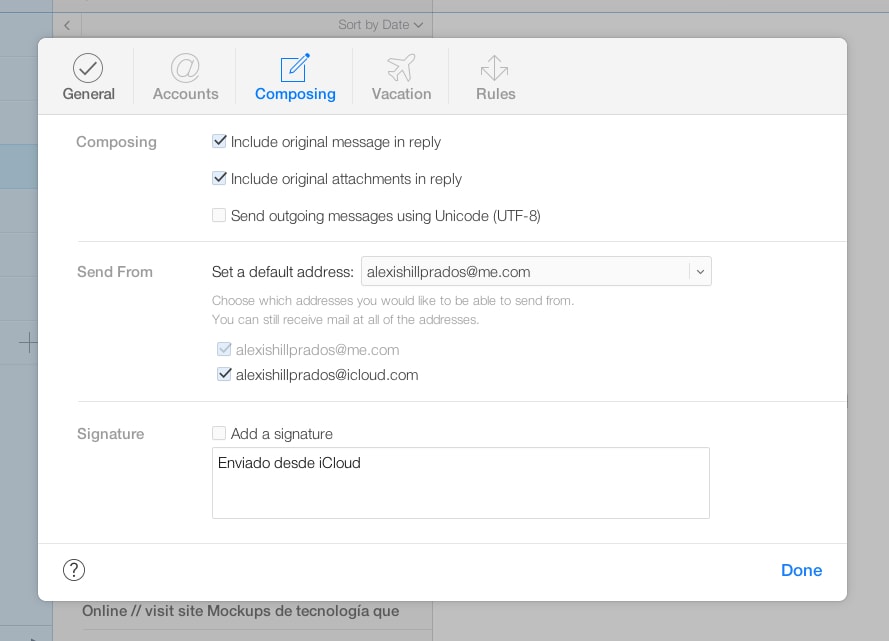This screenshot has height=641, width=889.
Task: Click the plus icon in left sidebar
Action: [x=28, y=343]
